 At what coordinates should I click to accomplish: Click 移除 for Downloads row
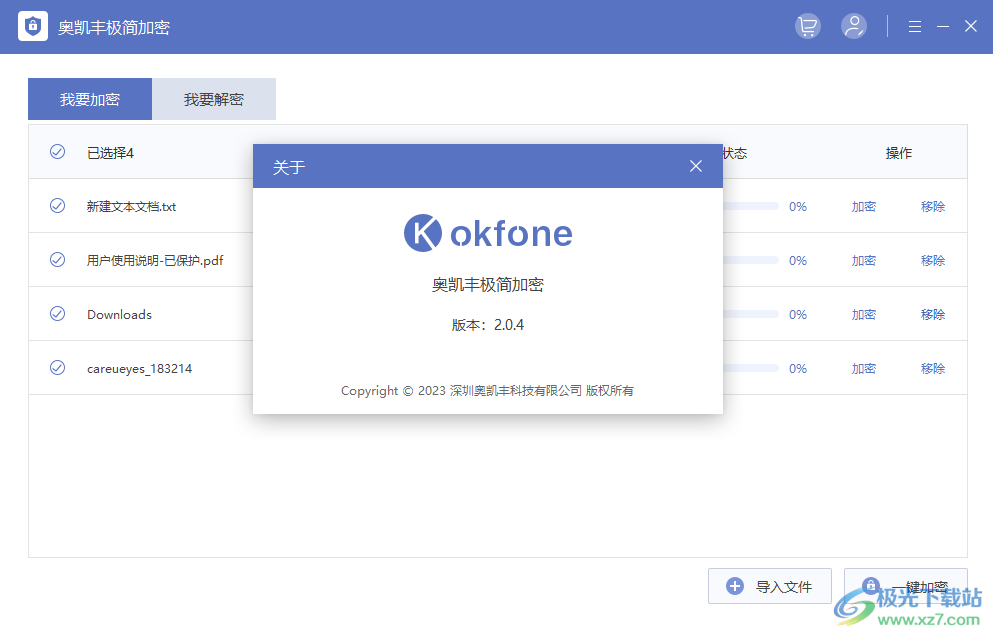pos(933,314)
